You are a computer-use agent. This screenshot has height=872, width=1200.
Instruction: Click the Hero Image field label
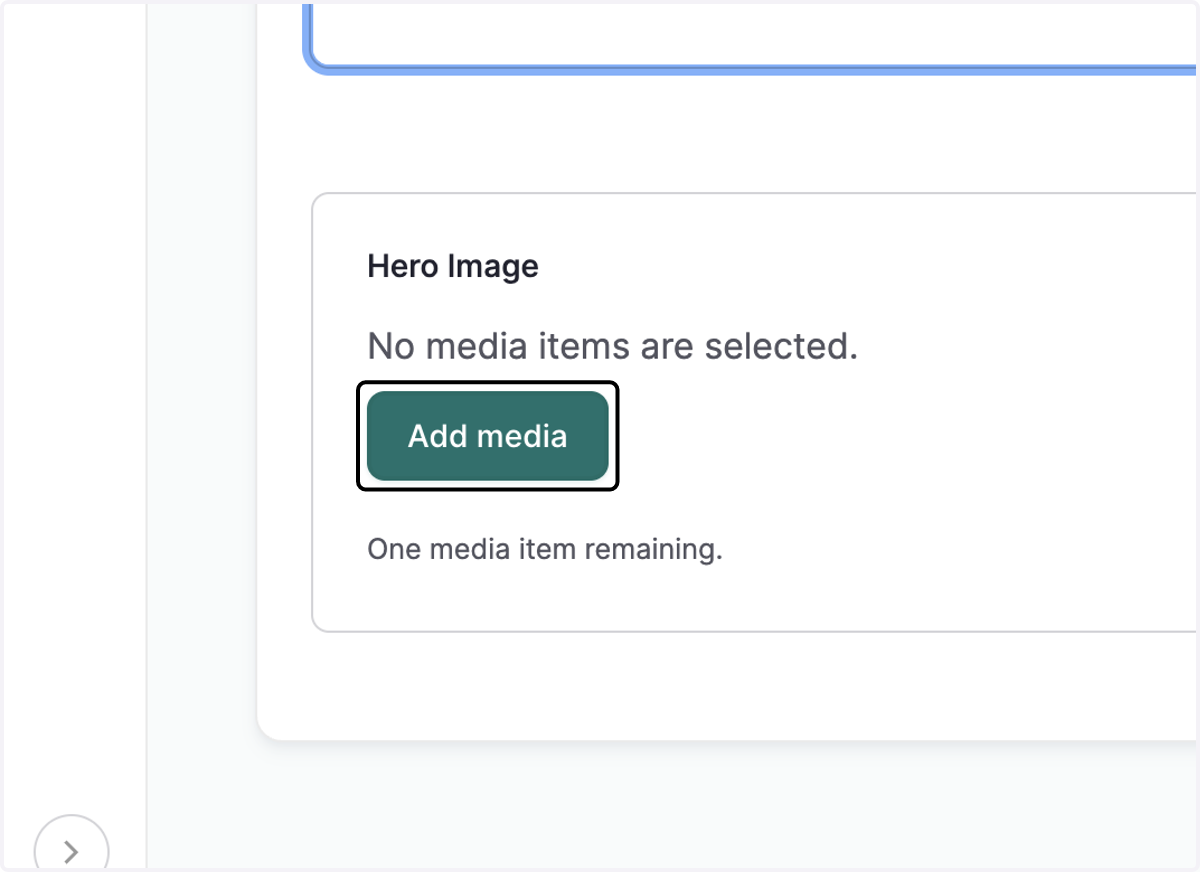[x=453, y=266]
